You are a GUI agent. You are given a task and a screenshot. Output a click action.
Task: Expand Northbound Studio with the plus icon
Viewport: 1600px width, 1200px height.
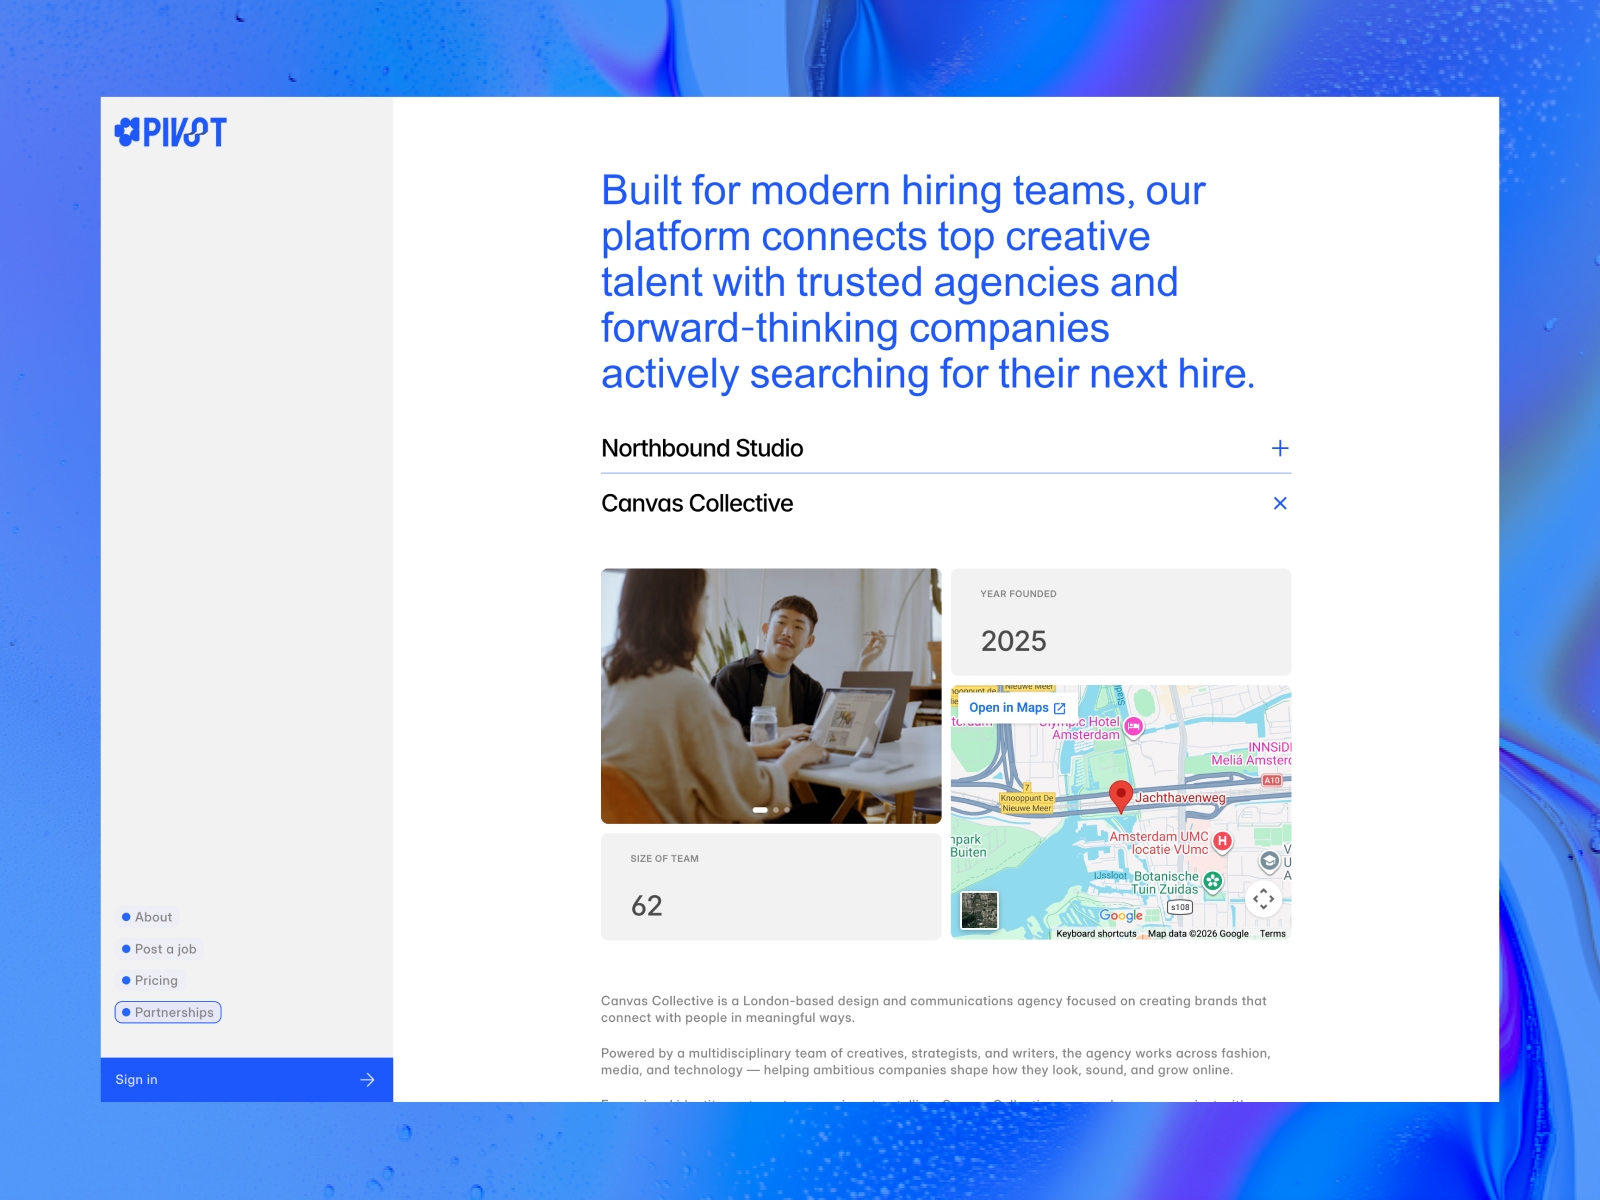pyautogui.click(x=1280, y=448)
